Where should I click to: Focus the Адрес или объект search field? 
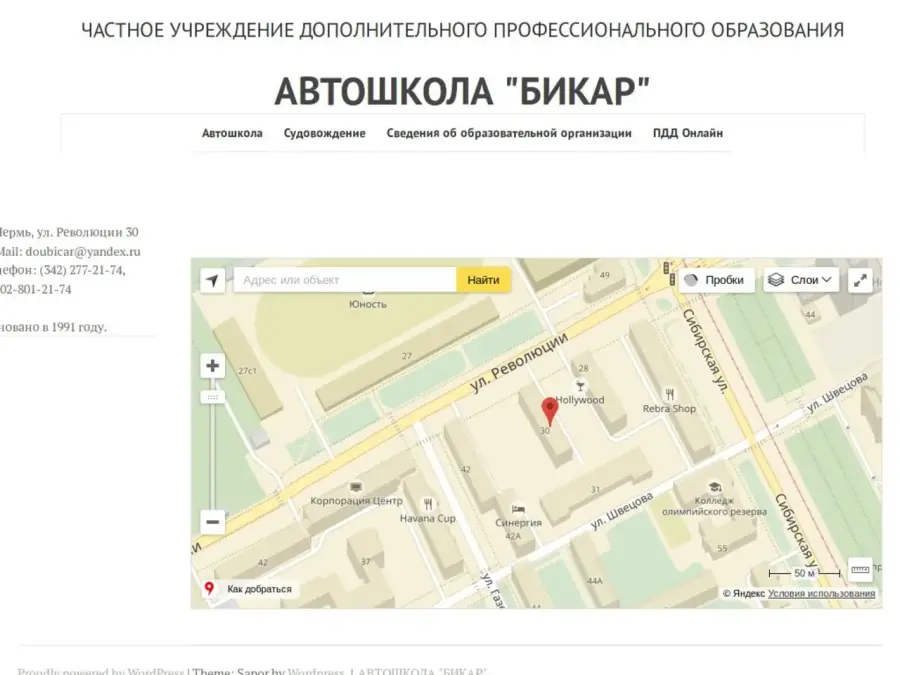pos(345,281)
